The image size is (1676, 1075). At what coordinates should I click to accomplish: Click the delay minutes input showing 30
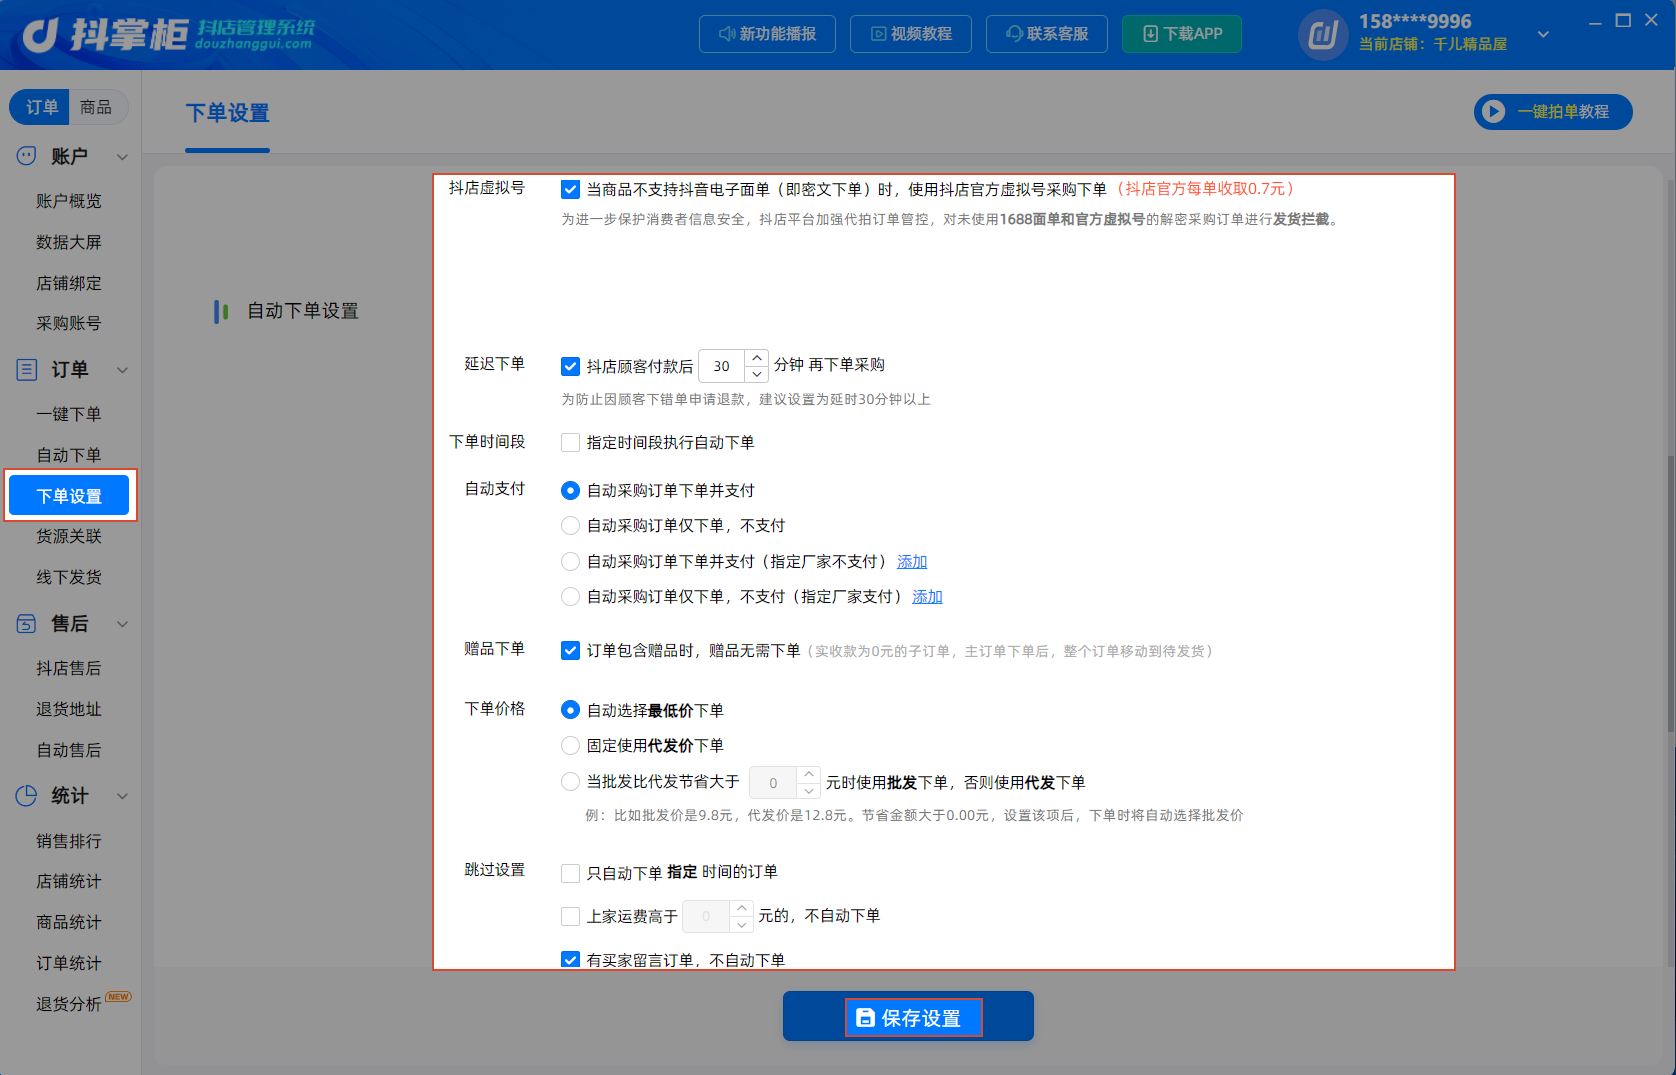pos(722,366)
